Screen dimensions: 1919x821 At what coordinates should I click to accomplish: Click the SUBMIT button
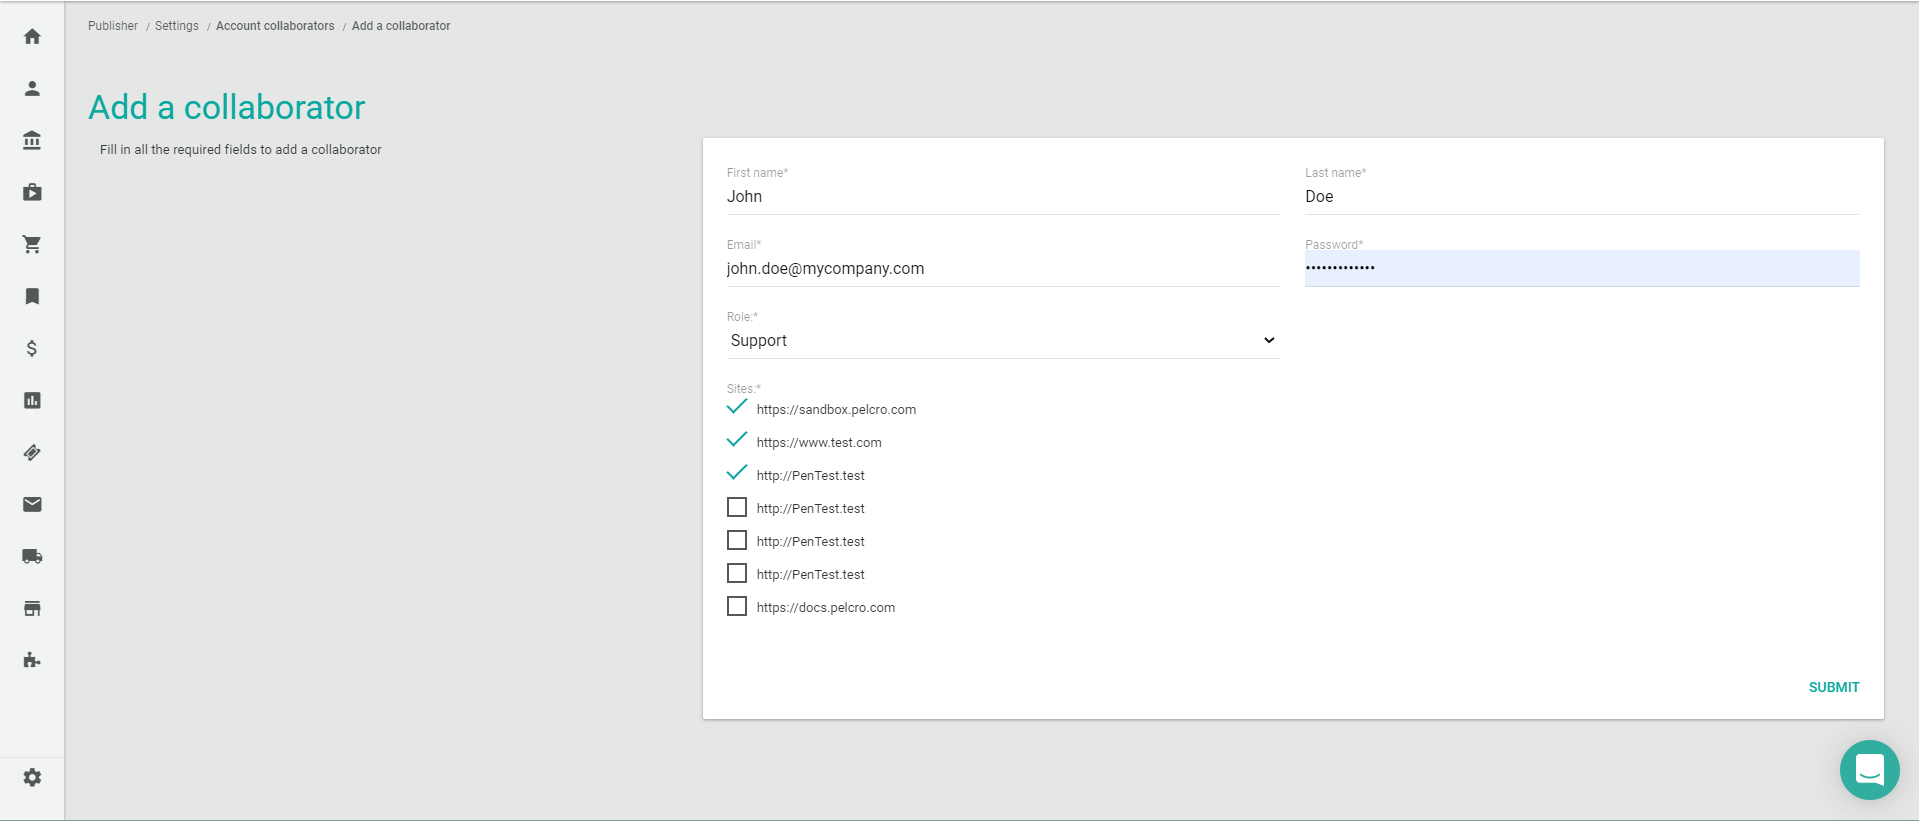[x=1833, y=687]
